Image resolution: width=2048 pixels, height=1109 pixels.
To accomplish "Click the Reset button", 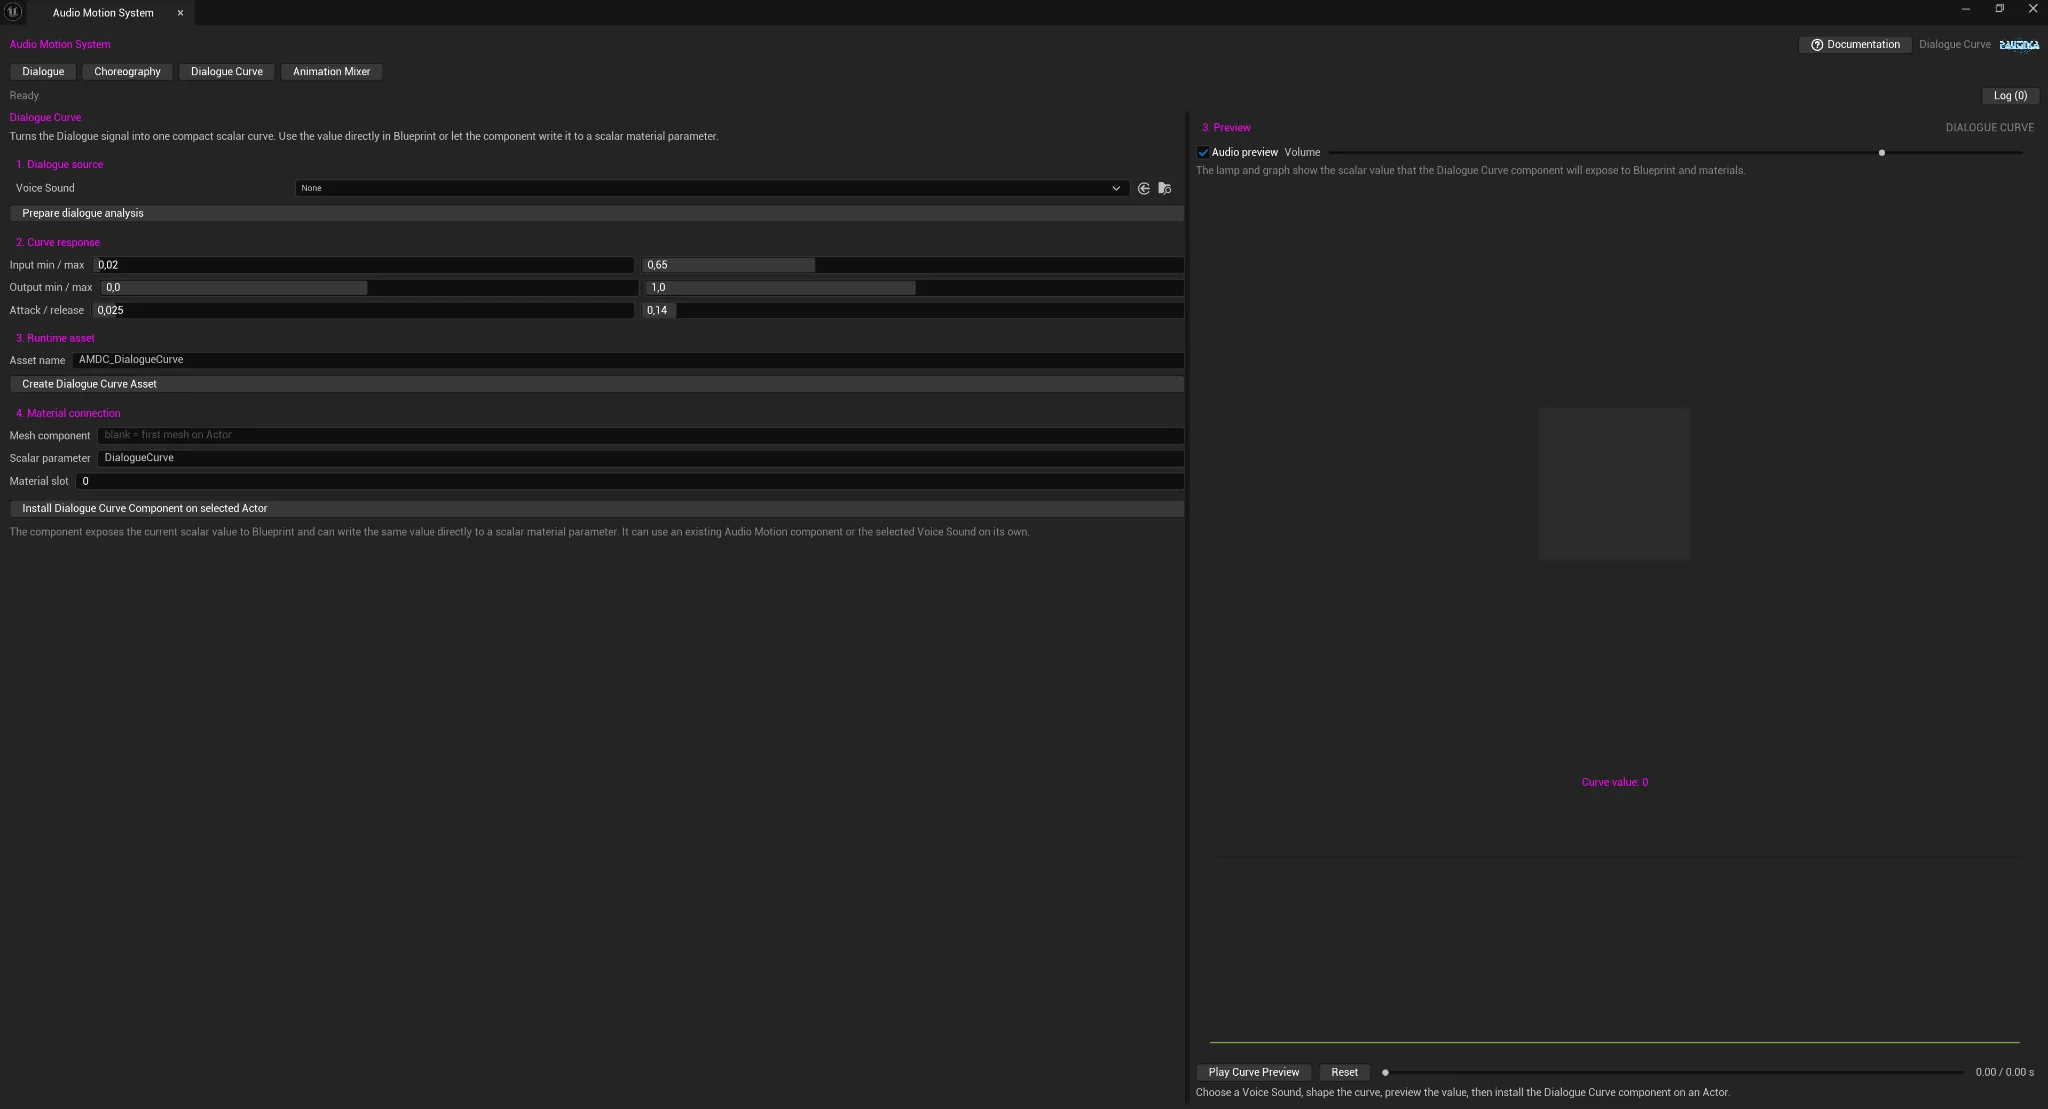I will click(x=1344, y=1072).
